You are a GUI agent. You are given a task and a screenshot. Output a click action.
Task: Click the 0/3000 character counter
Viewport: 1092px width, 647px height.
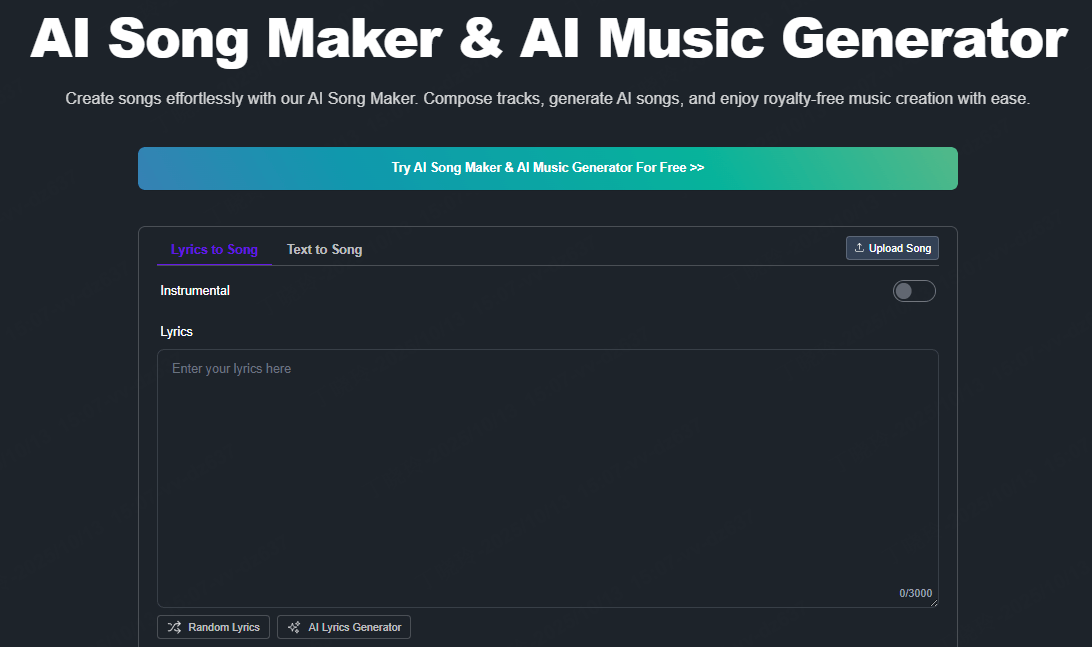coord(915,593)
